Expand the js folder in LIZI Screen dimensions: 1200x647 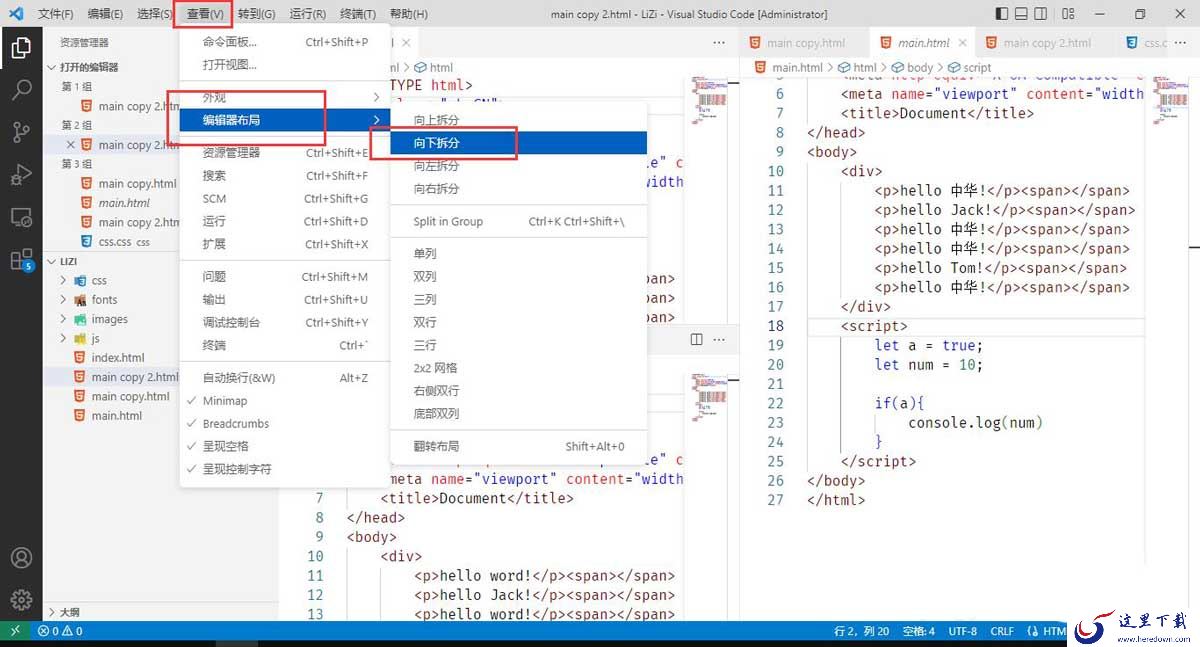65,339
